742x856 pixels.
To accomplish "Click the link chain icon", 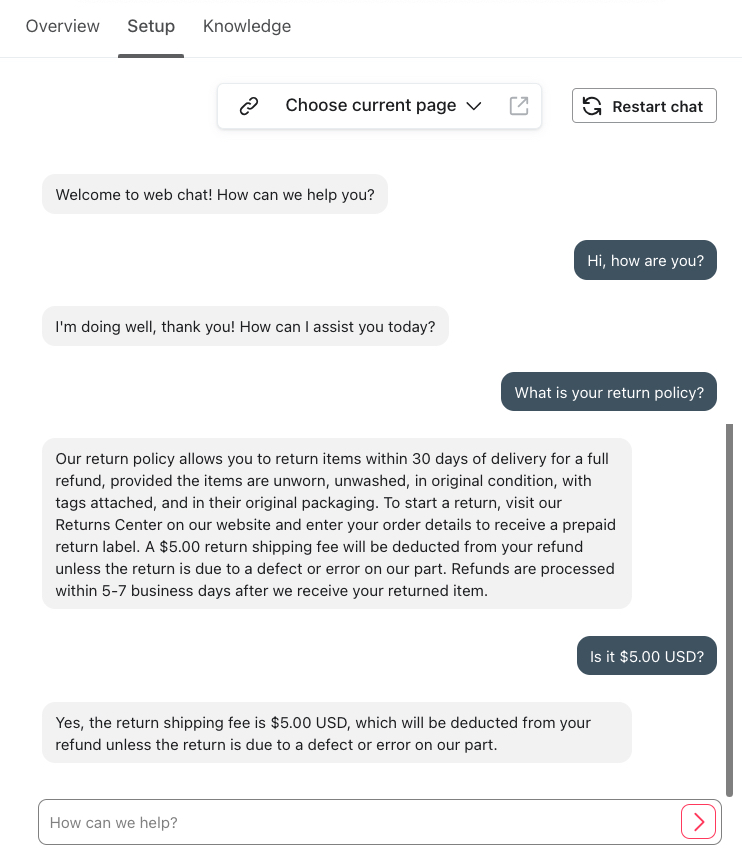I will [248, 105].
